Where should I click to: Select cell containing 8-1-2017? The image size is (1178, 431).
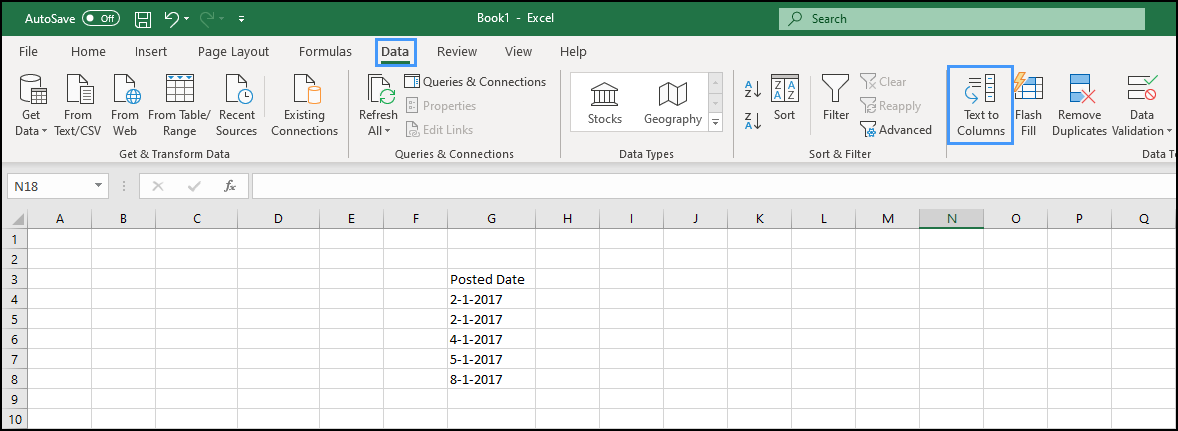point(491,379)
